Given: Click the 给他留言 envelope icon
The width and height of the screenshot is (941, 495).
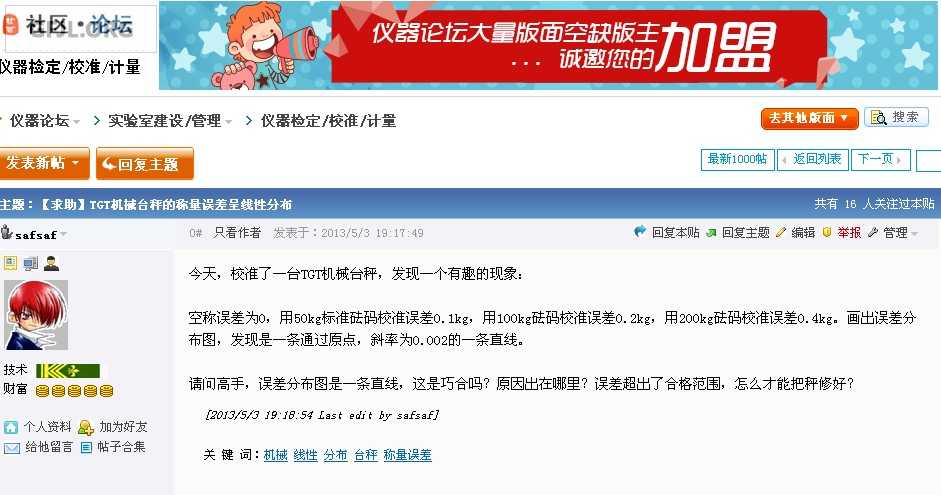Looking at the screenshot, I should pos(11,448).
